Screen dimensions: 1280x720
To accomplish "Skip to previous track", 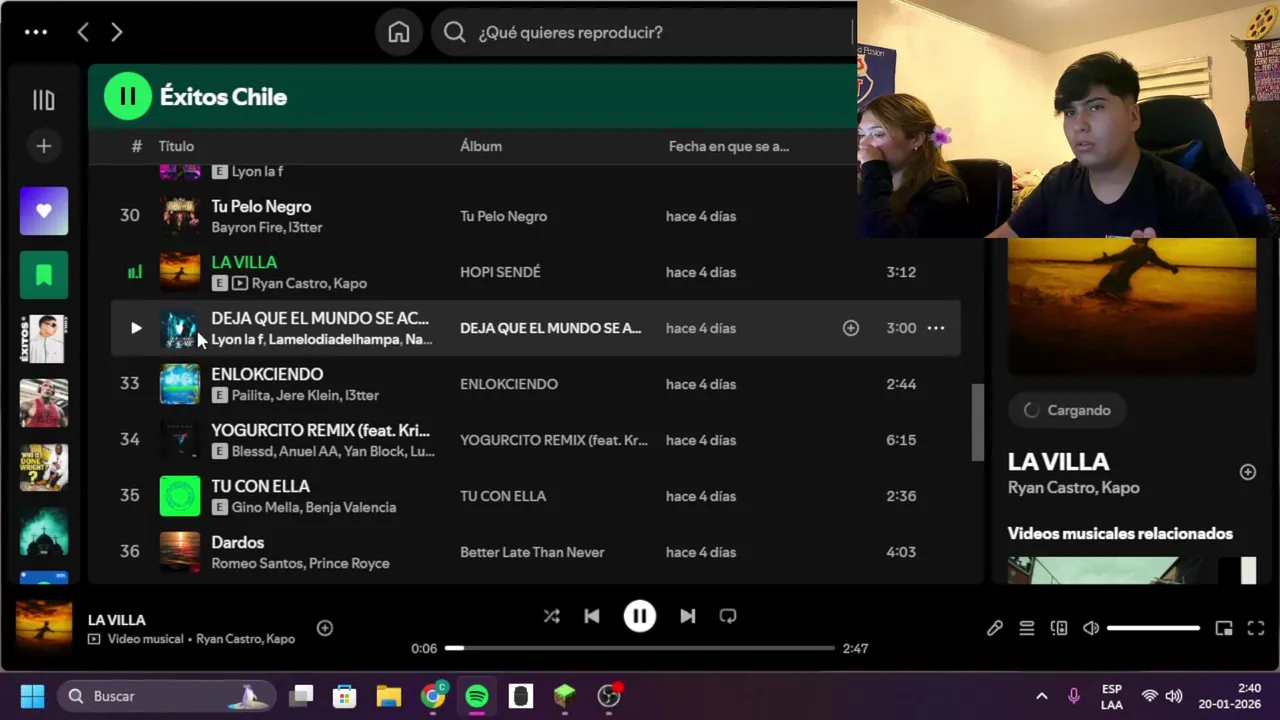I will point(592,616).
